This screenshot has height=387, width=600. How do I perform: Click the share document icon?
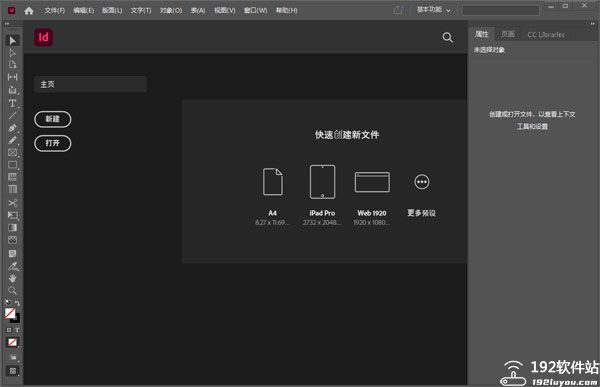click(398, 10)
